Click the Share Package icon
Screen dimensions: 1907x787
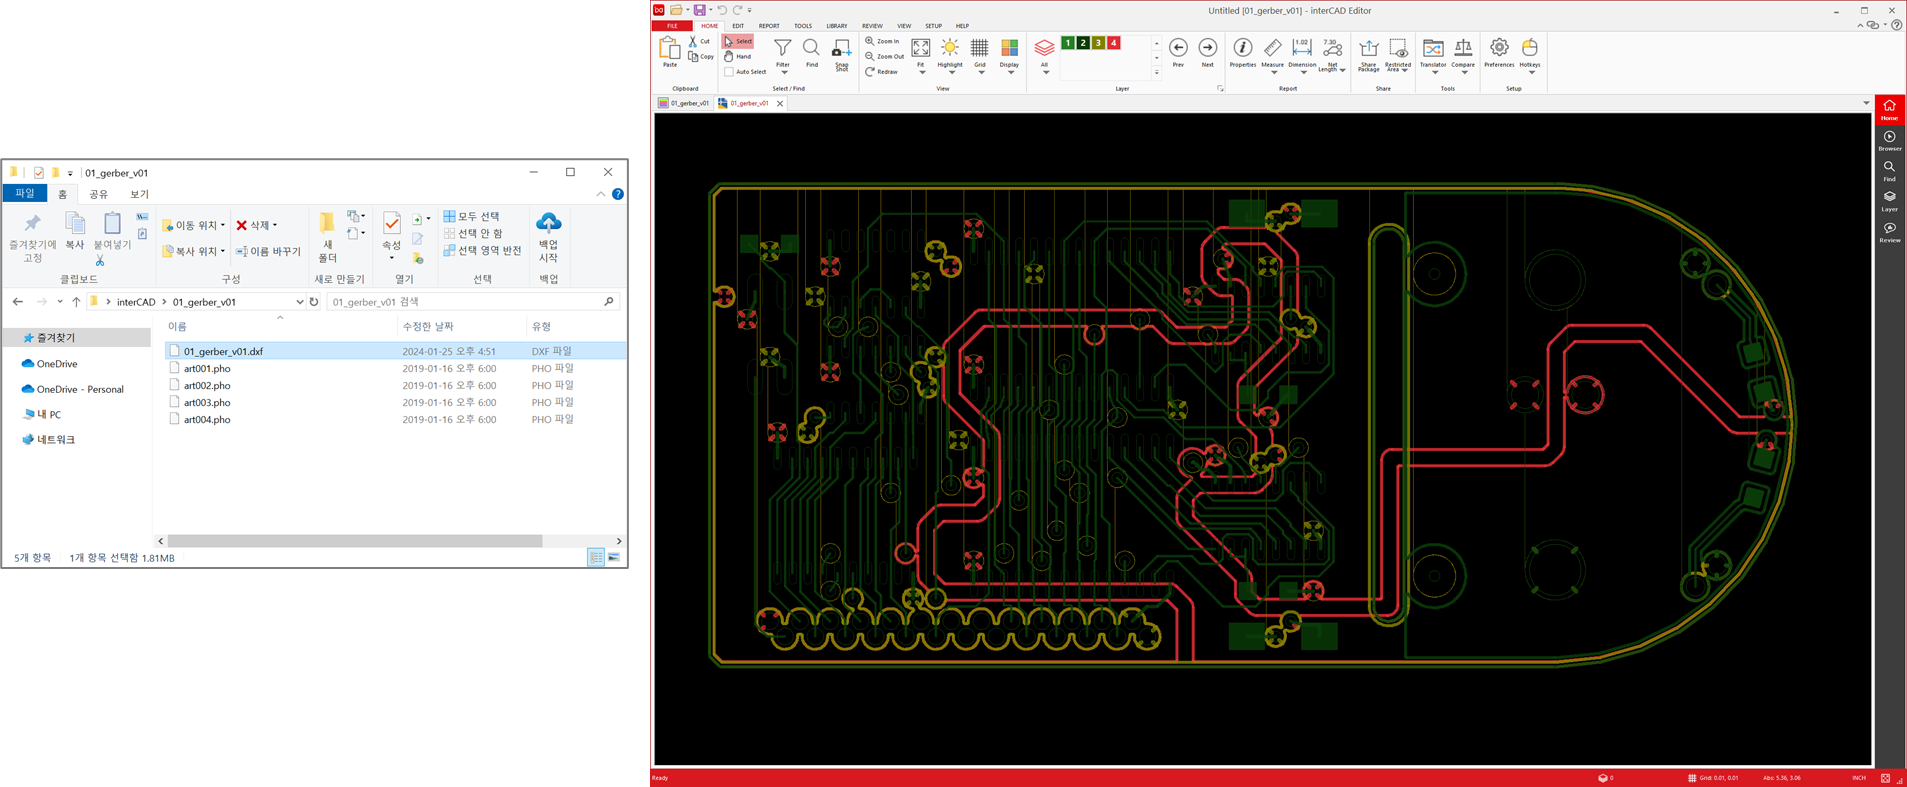point(1368,55)
